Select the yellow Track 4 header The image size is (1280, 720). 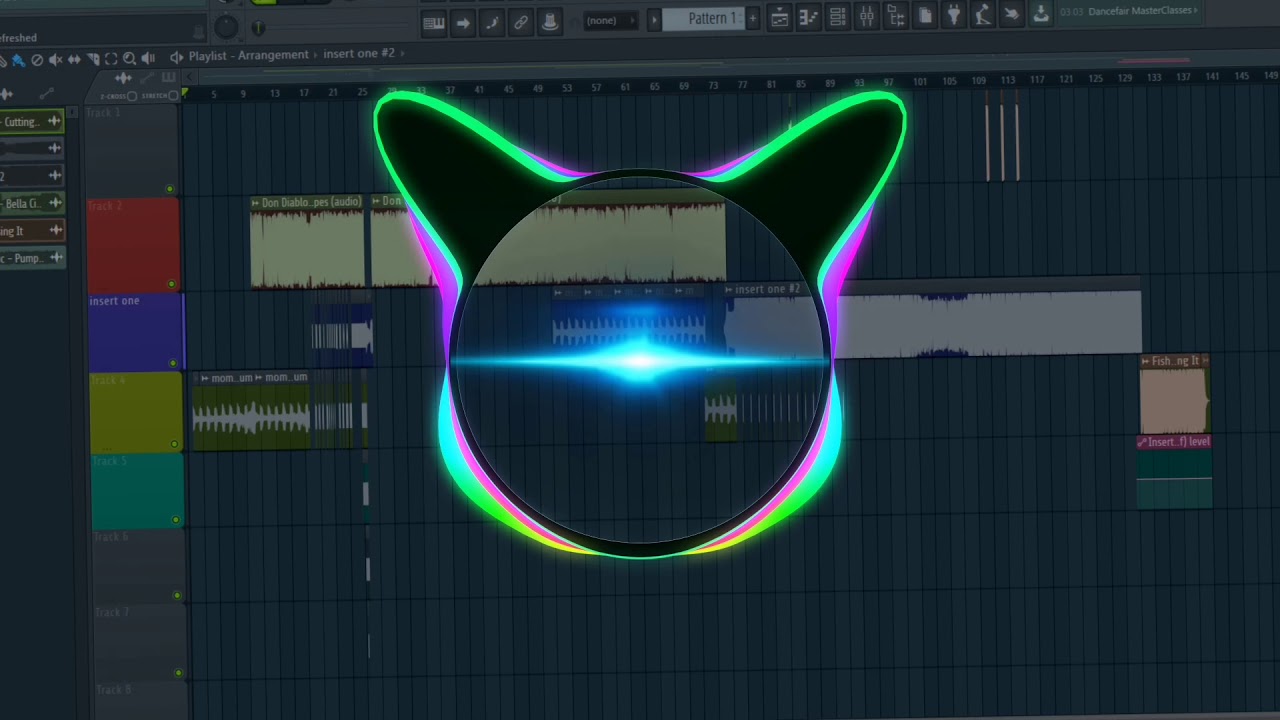(137, 411)
